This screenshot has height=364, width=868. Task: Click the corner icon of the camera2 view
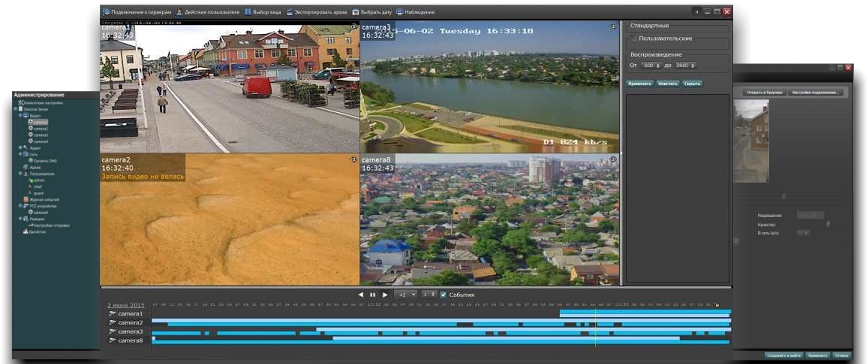pos(354,159)
